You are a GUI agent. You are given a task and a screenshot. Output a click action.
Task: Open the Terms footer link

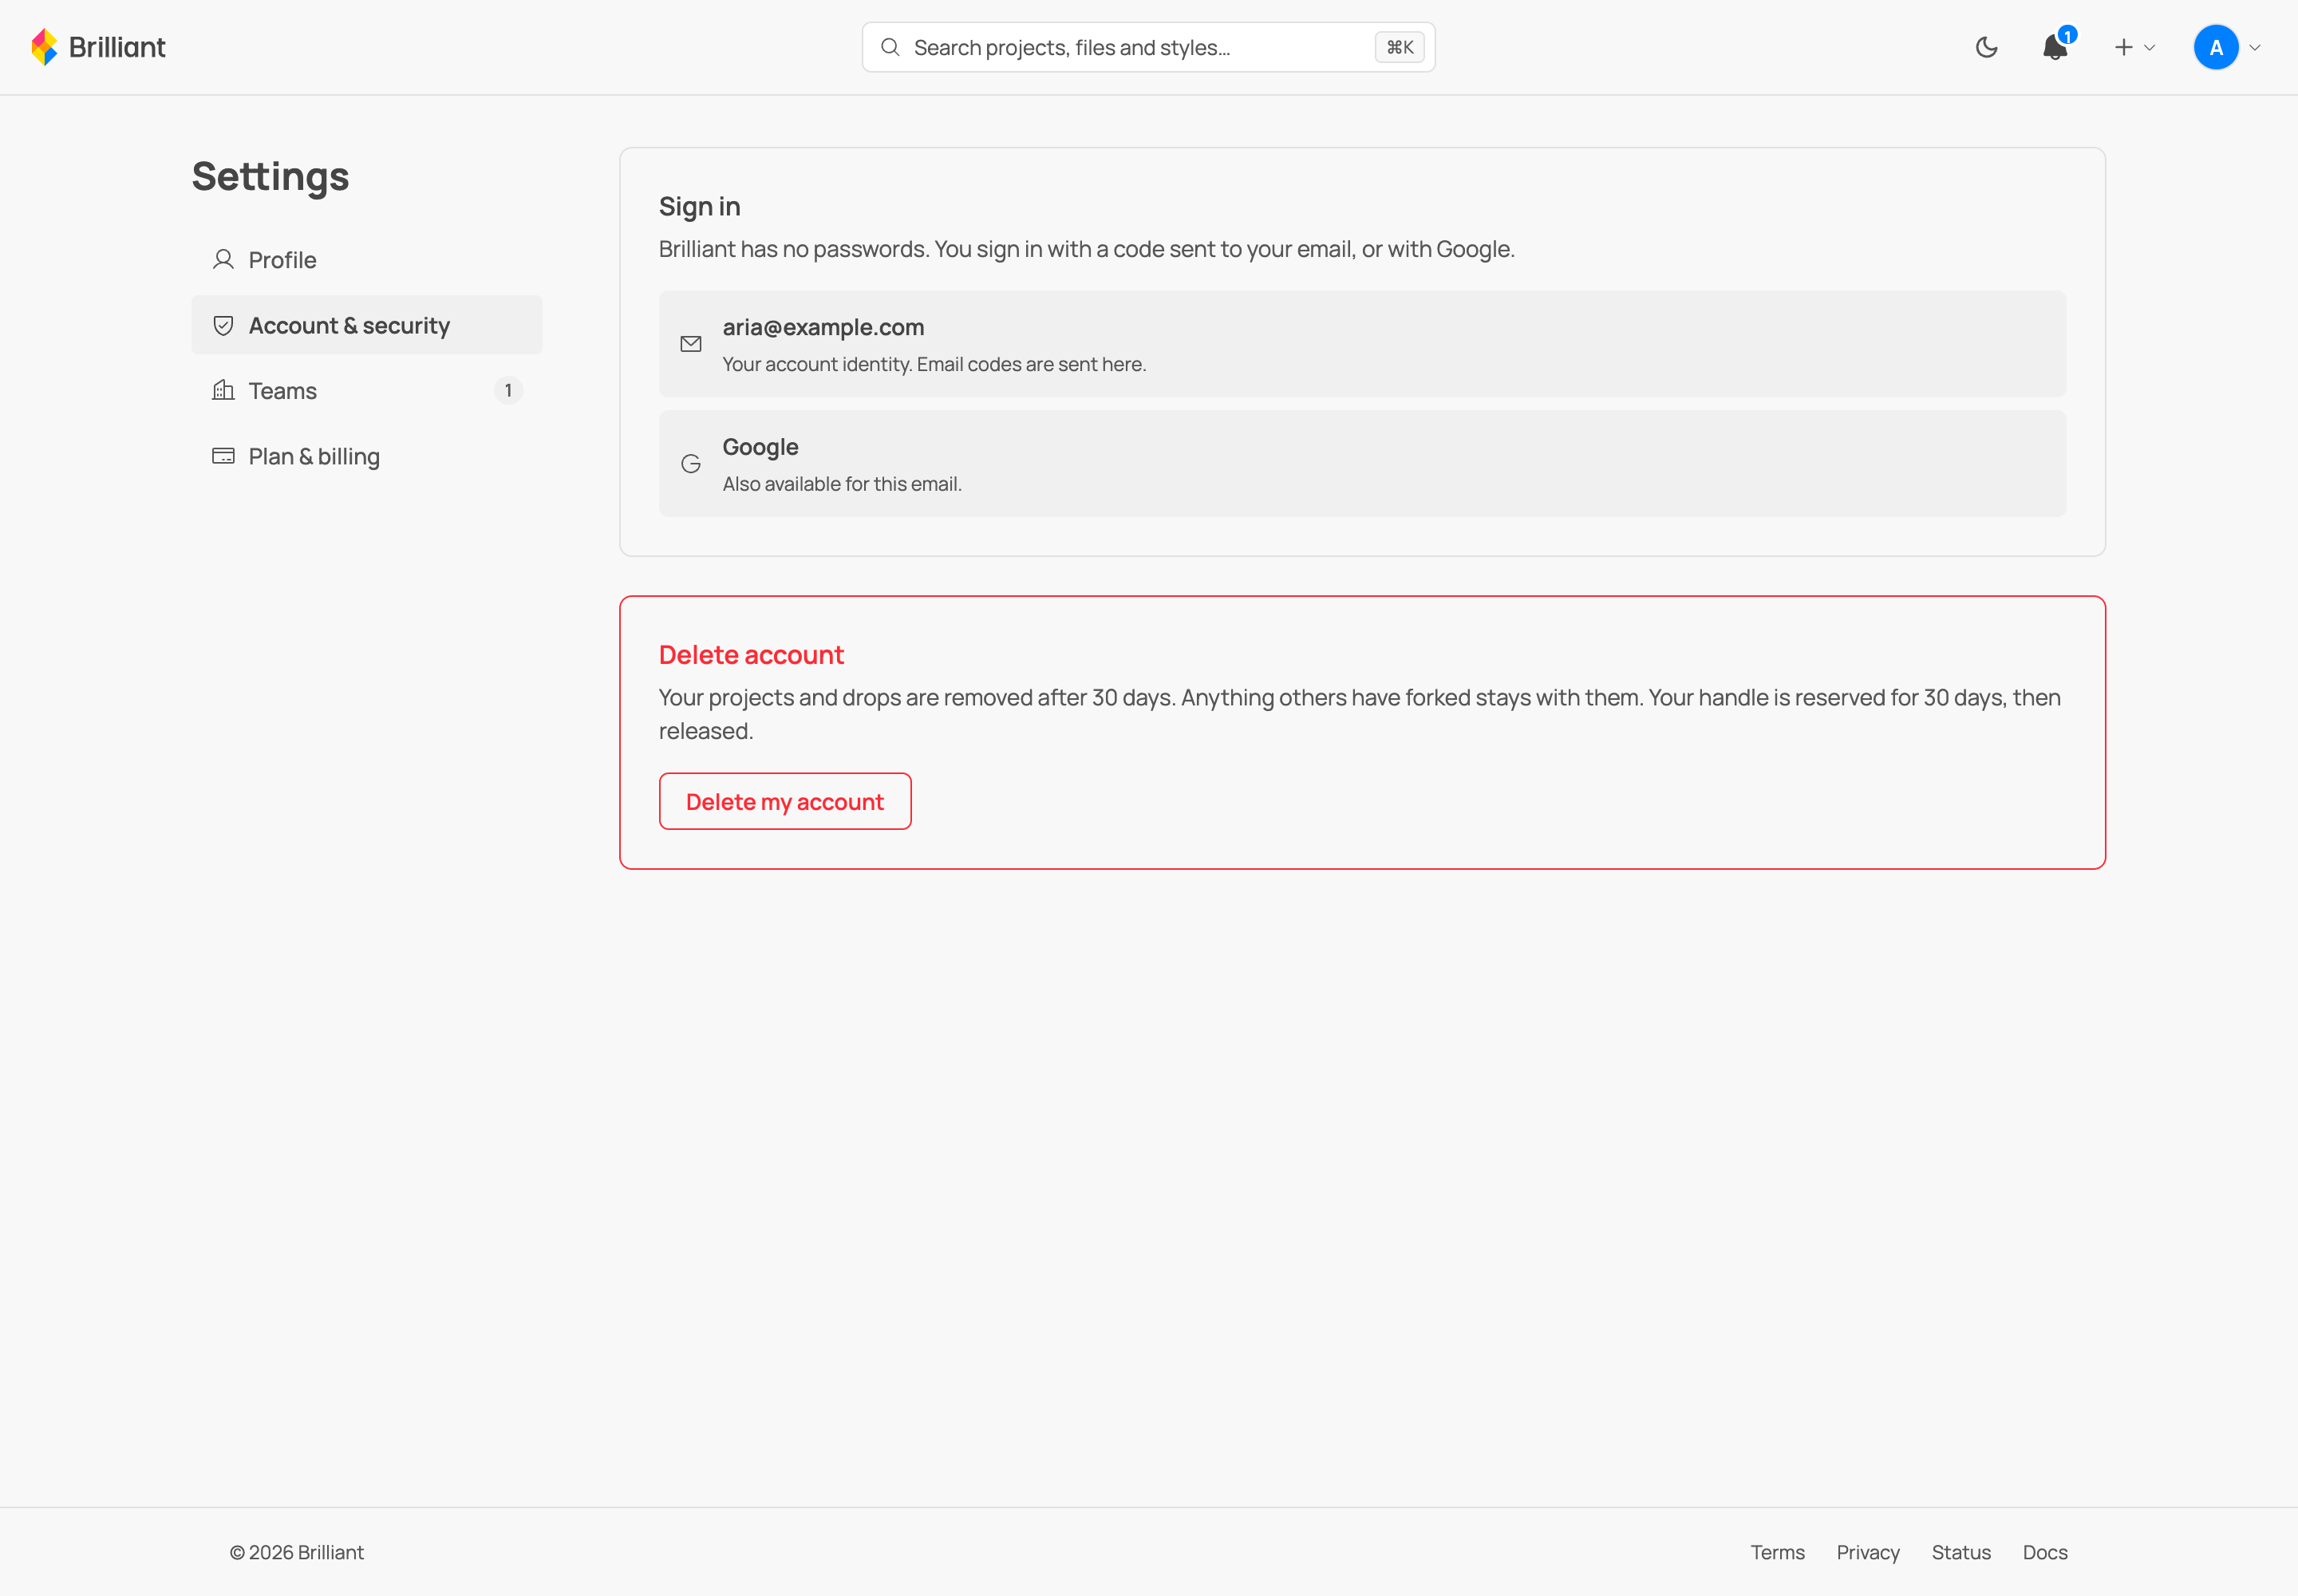click(1777, 1552)
